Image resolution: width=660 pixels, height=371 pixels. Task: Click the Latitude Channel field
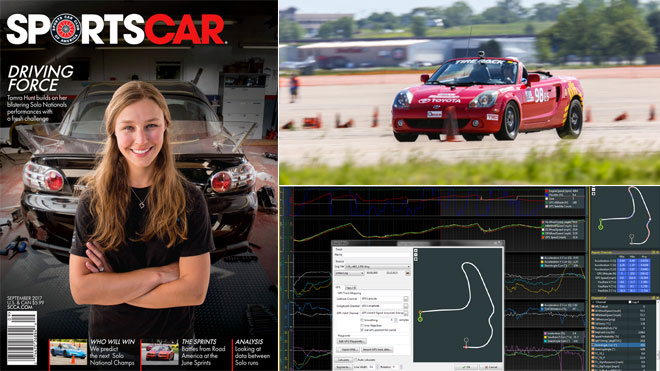(382, 299)
